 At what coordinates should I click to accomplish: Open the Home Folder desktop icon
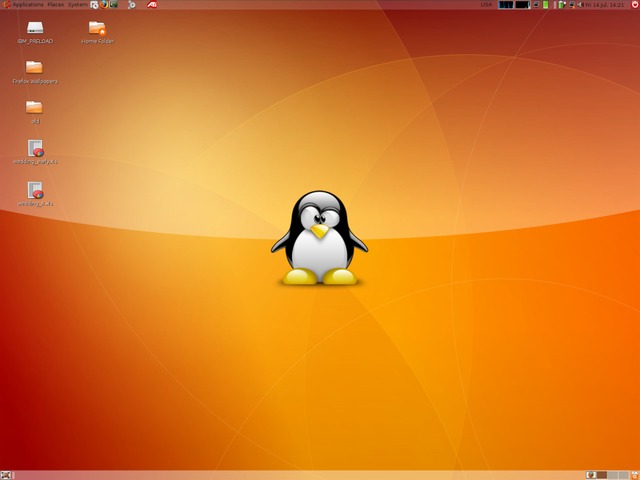click(x=97, y=28)
